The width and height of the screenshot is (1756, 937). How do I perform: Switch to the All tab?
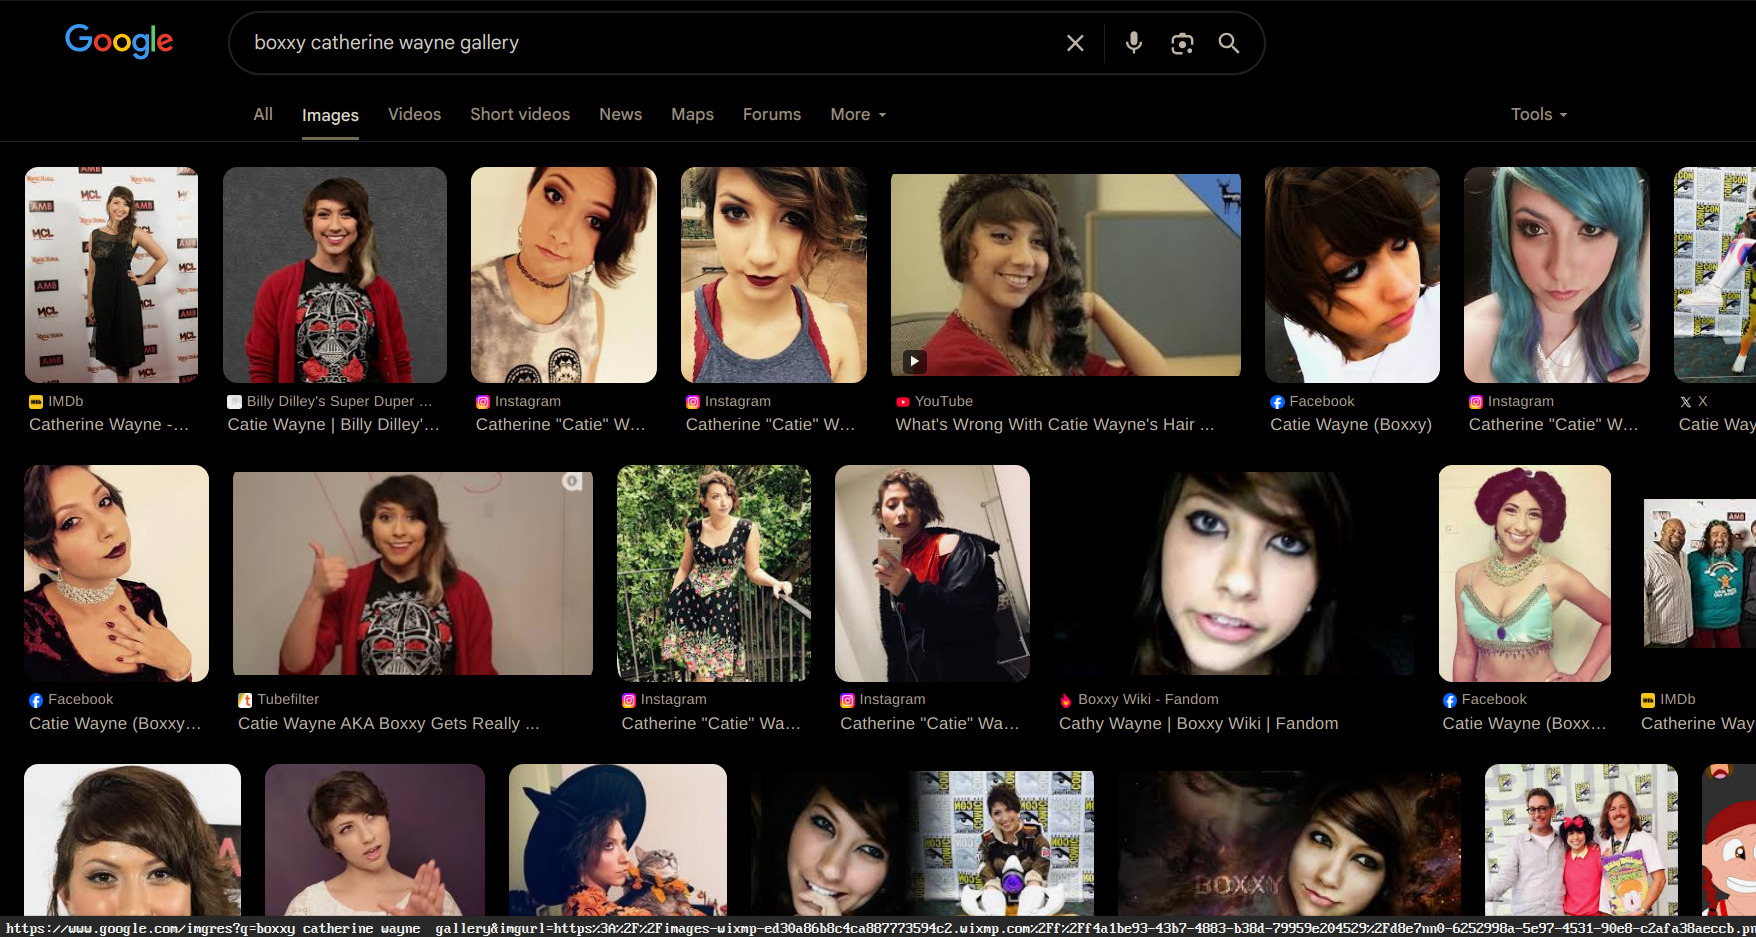[x=263, y=114]
